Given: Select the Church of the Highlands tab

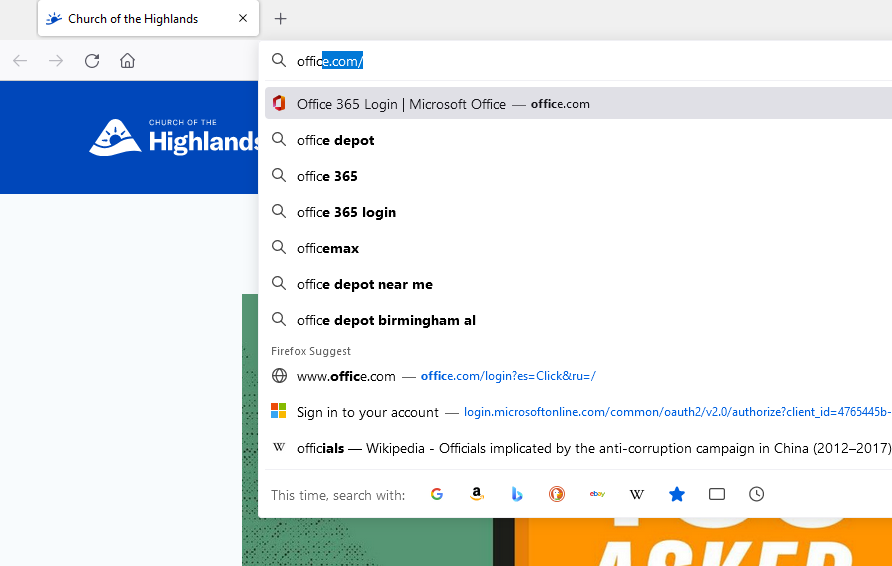Looking at the screenshot, I should click(135, 19).
